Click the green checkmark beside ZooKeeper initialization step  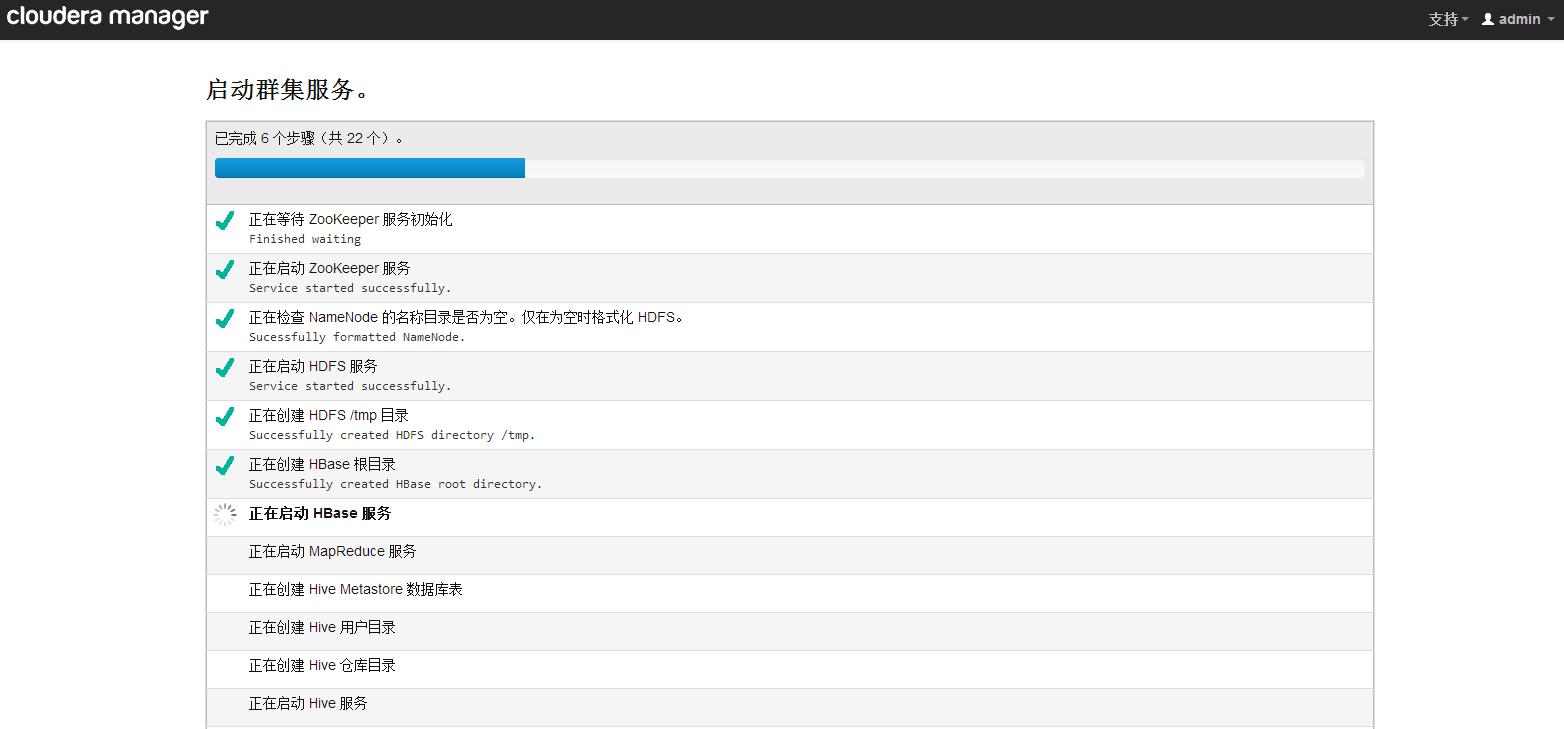(x=224, y=222)
